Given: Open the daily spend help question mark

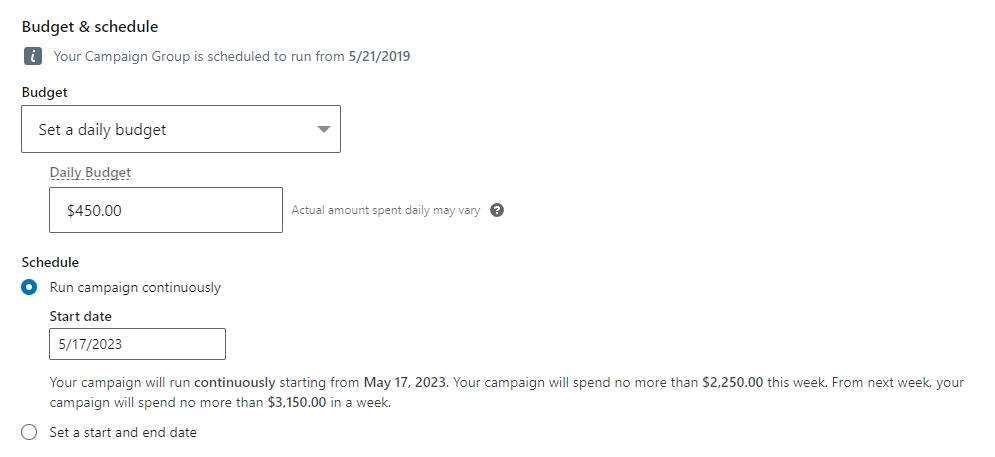Looking at the screenshot, I should tap(498, 210).
